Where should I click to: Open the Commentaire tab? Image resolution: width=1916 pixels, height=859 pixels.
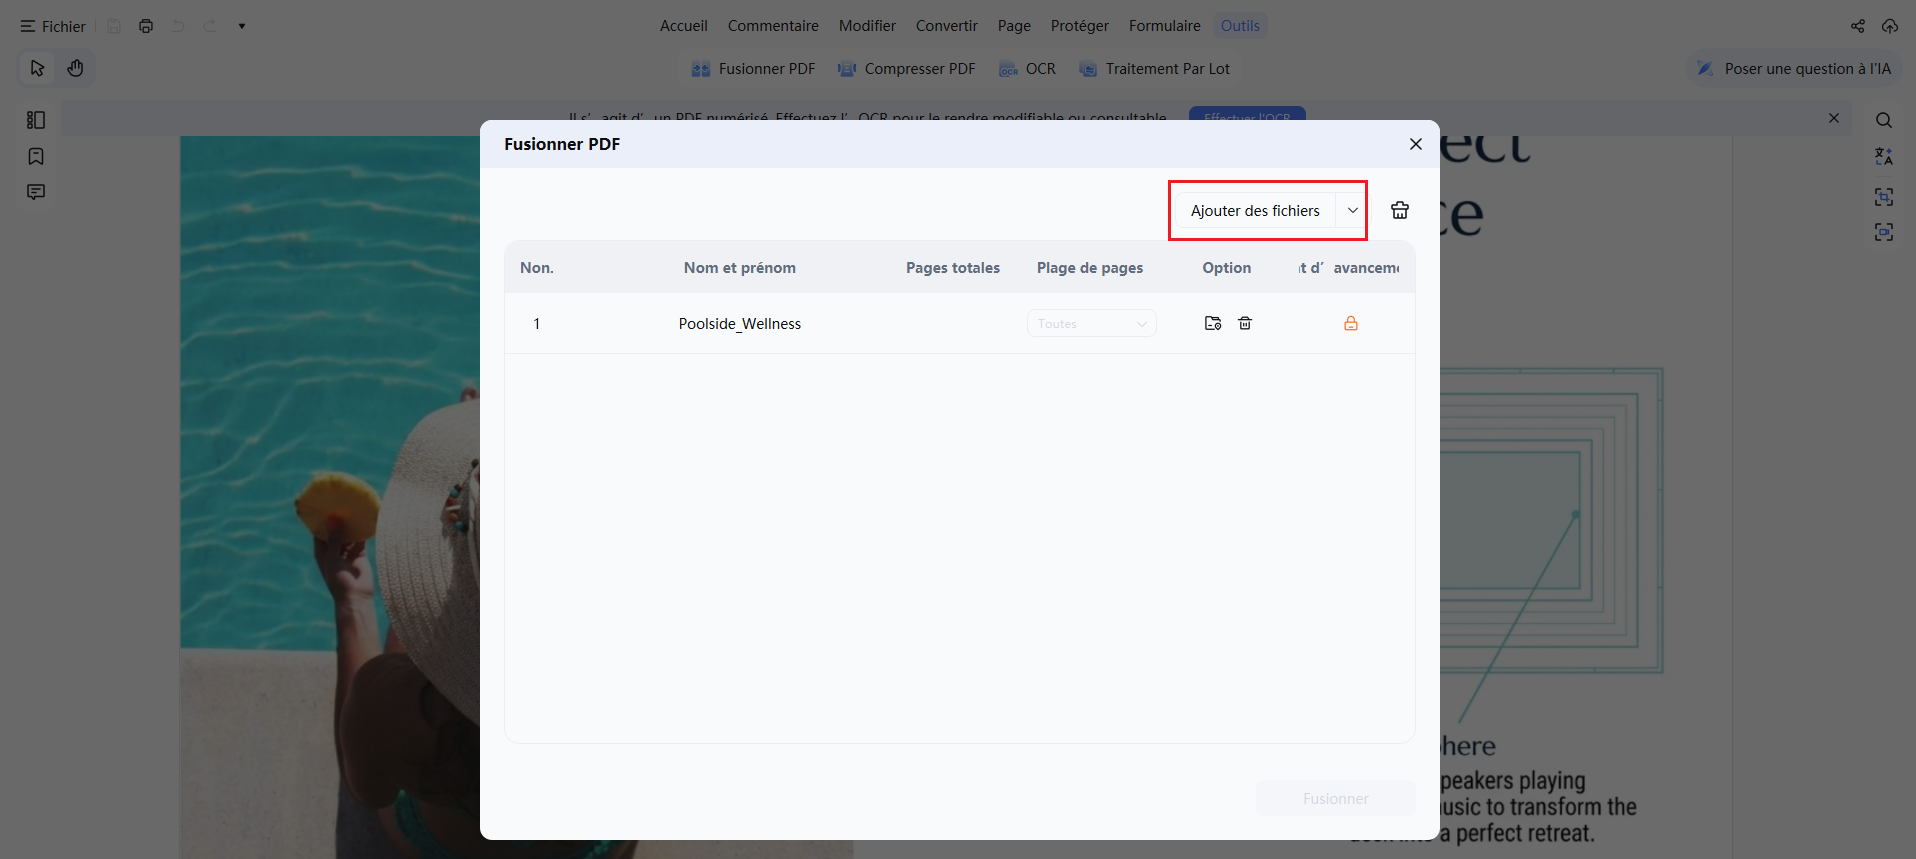point(773,26)
